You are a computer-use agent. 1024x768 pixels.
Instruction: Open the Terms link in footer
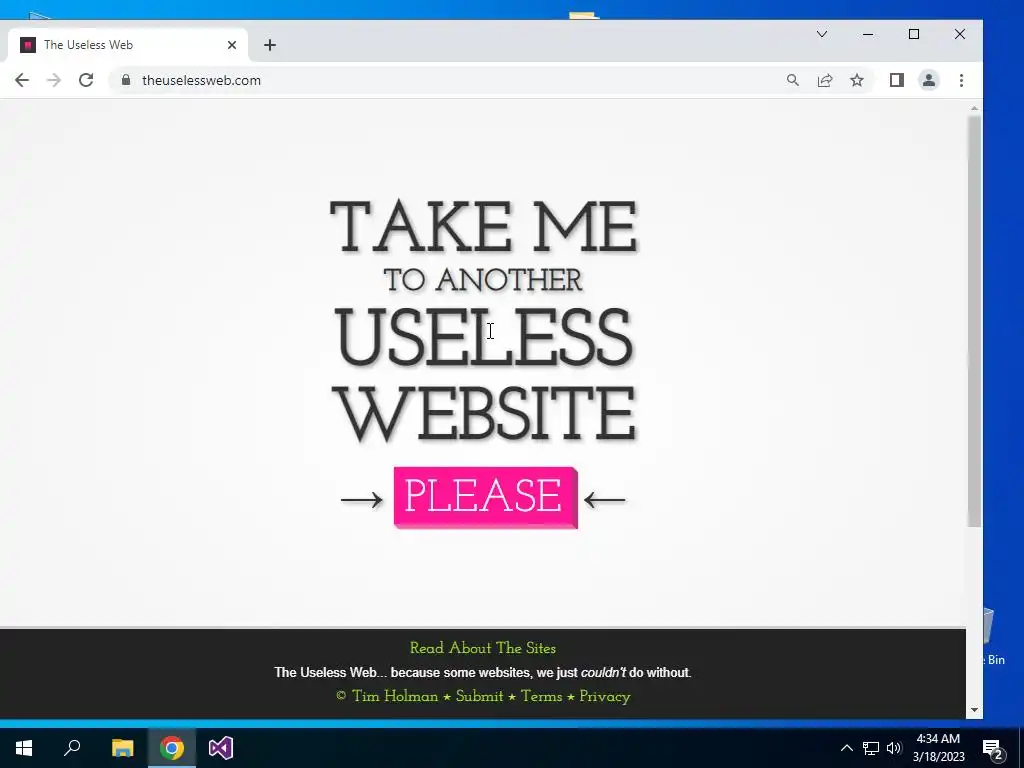(x=541, y=696)
